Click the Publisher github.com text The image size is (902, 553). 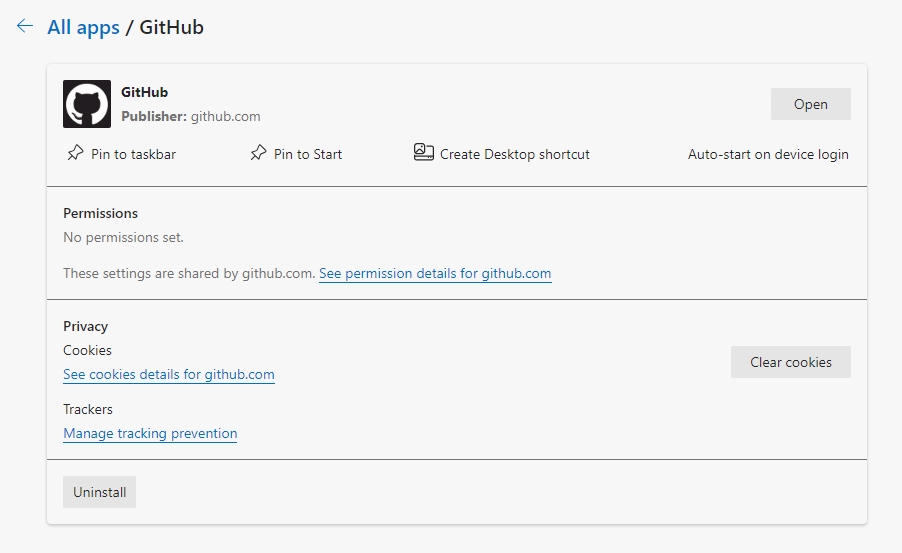(191, 116)
